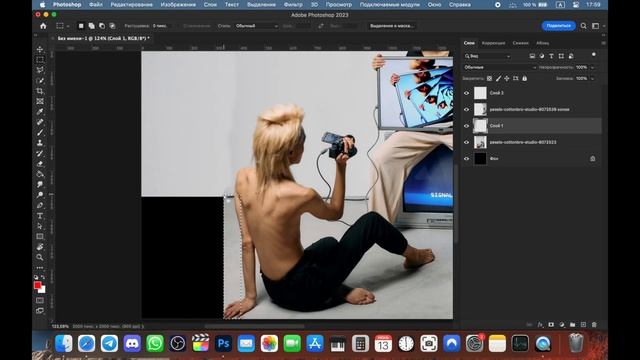Open the selection Style dropdown in options bar
The height and width of the screenshot is (360, 640).
point(257,26)
